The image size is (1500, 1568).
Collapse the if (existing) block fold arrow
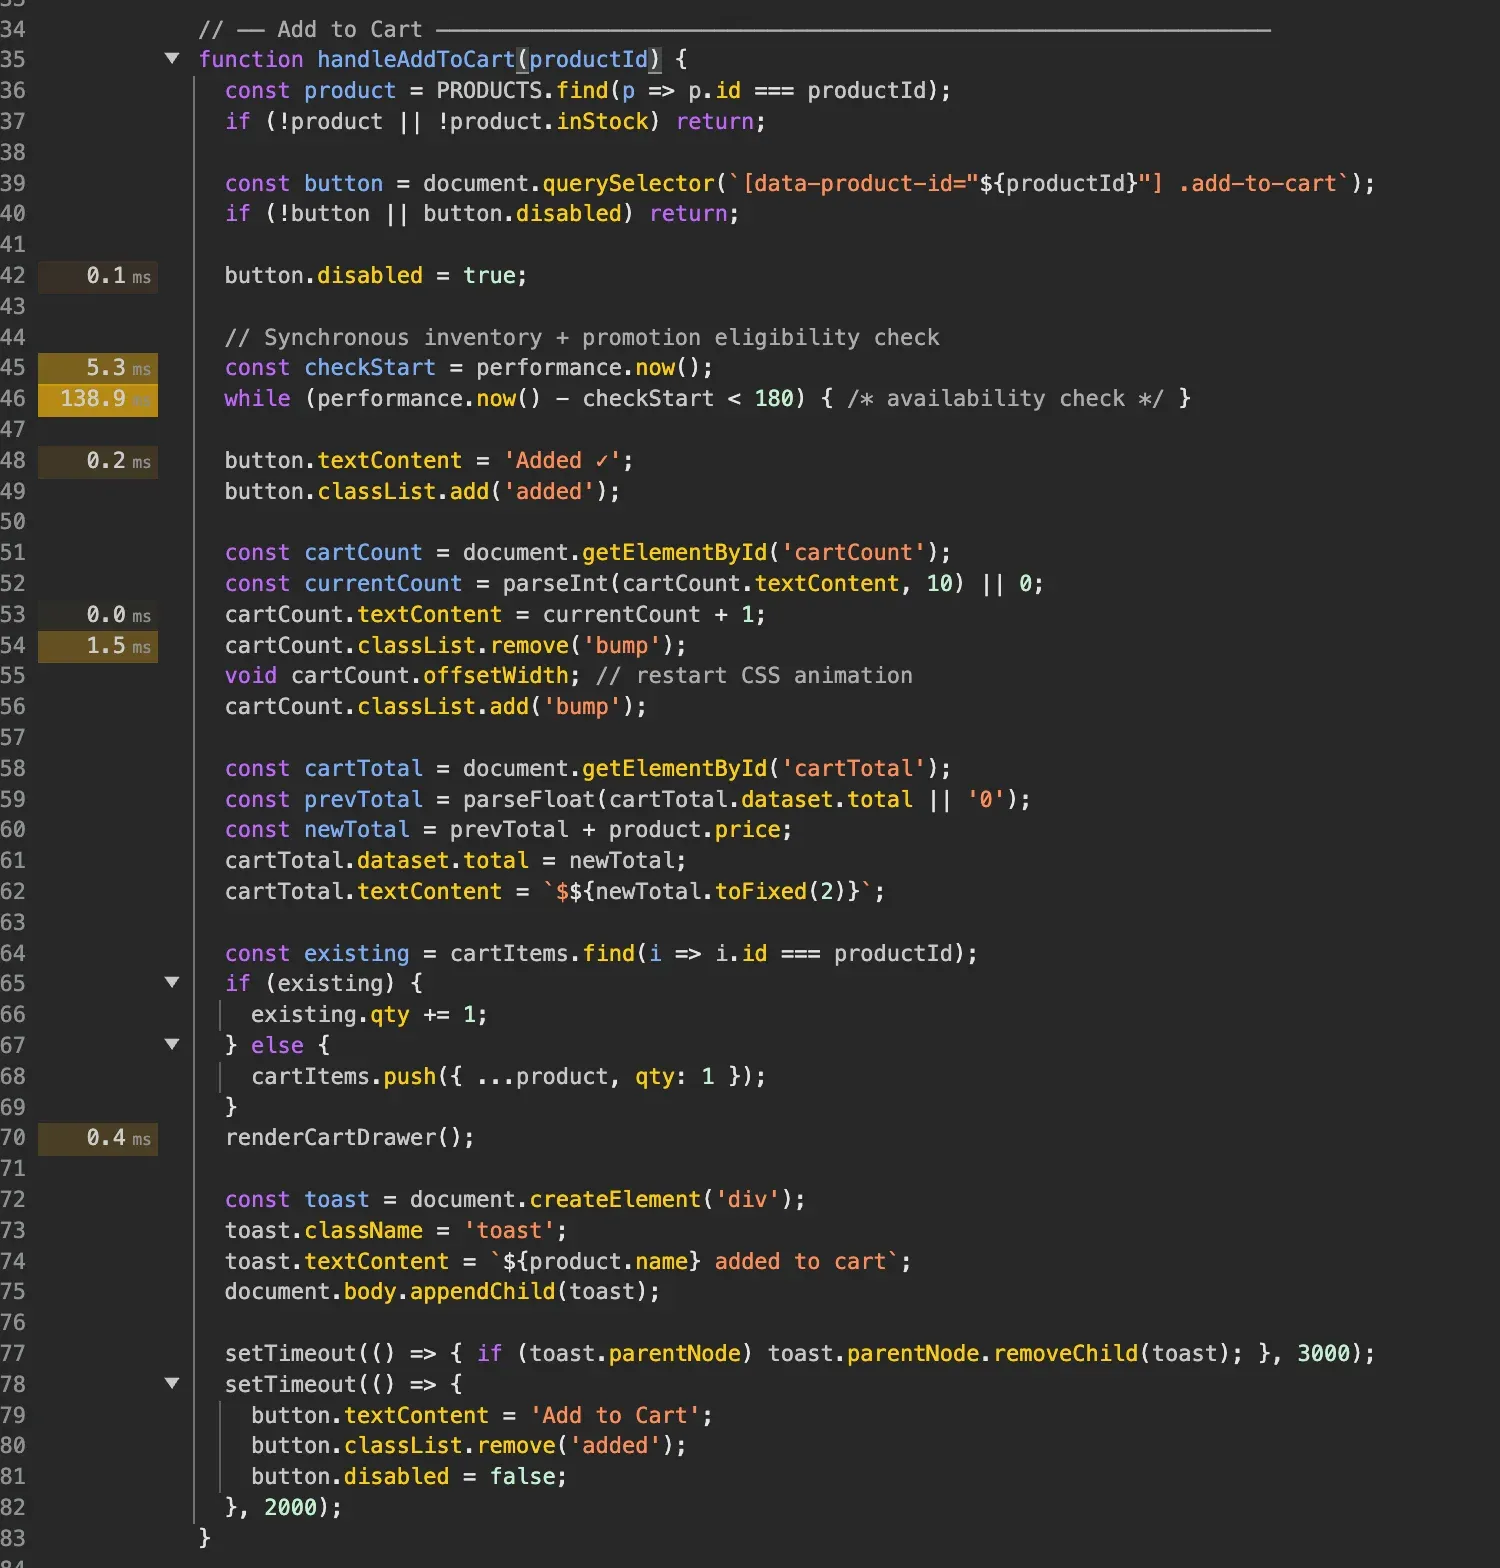(172, 983)
